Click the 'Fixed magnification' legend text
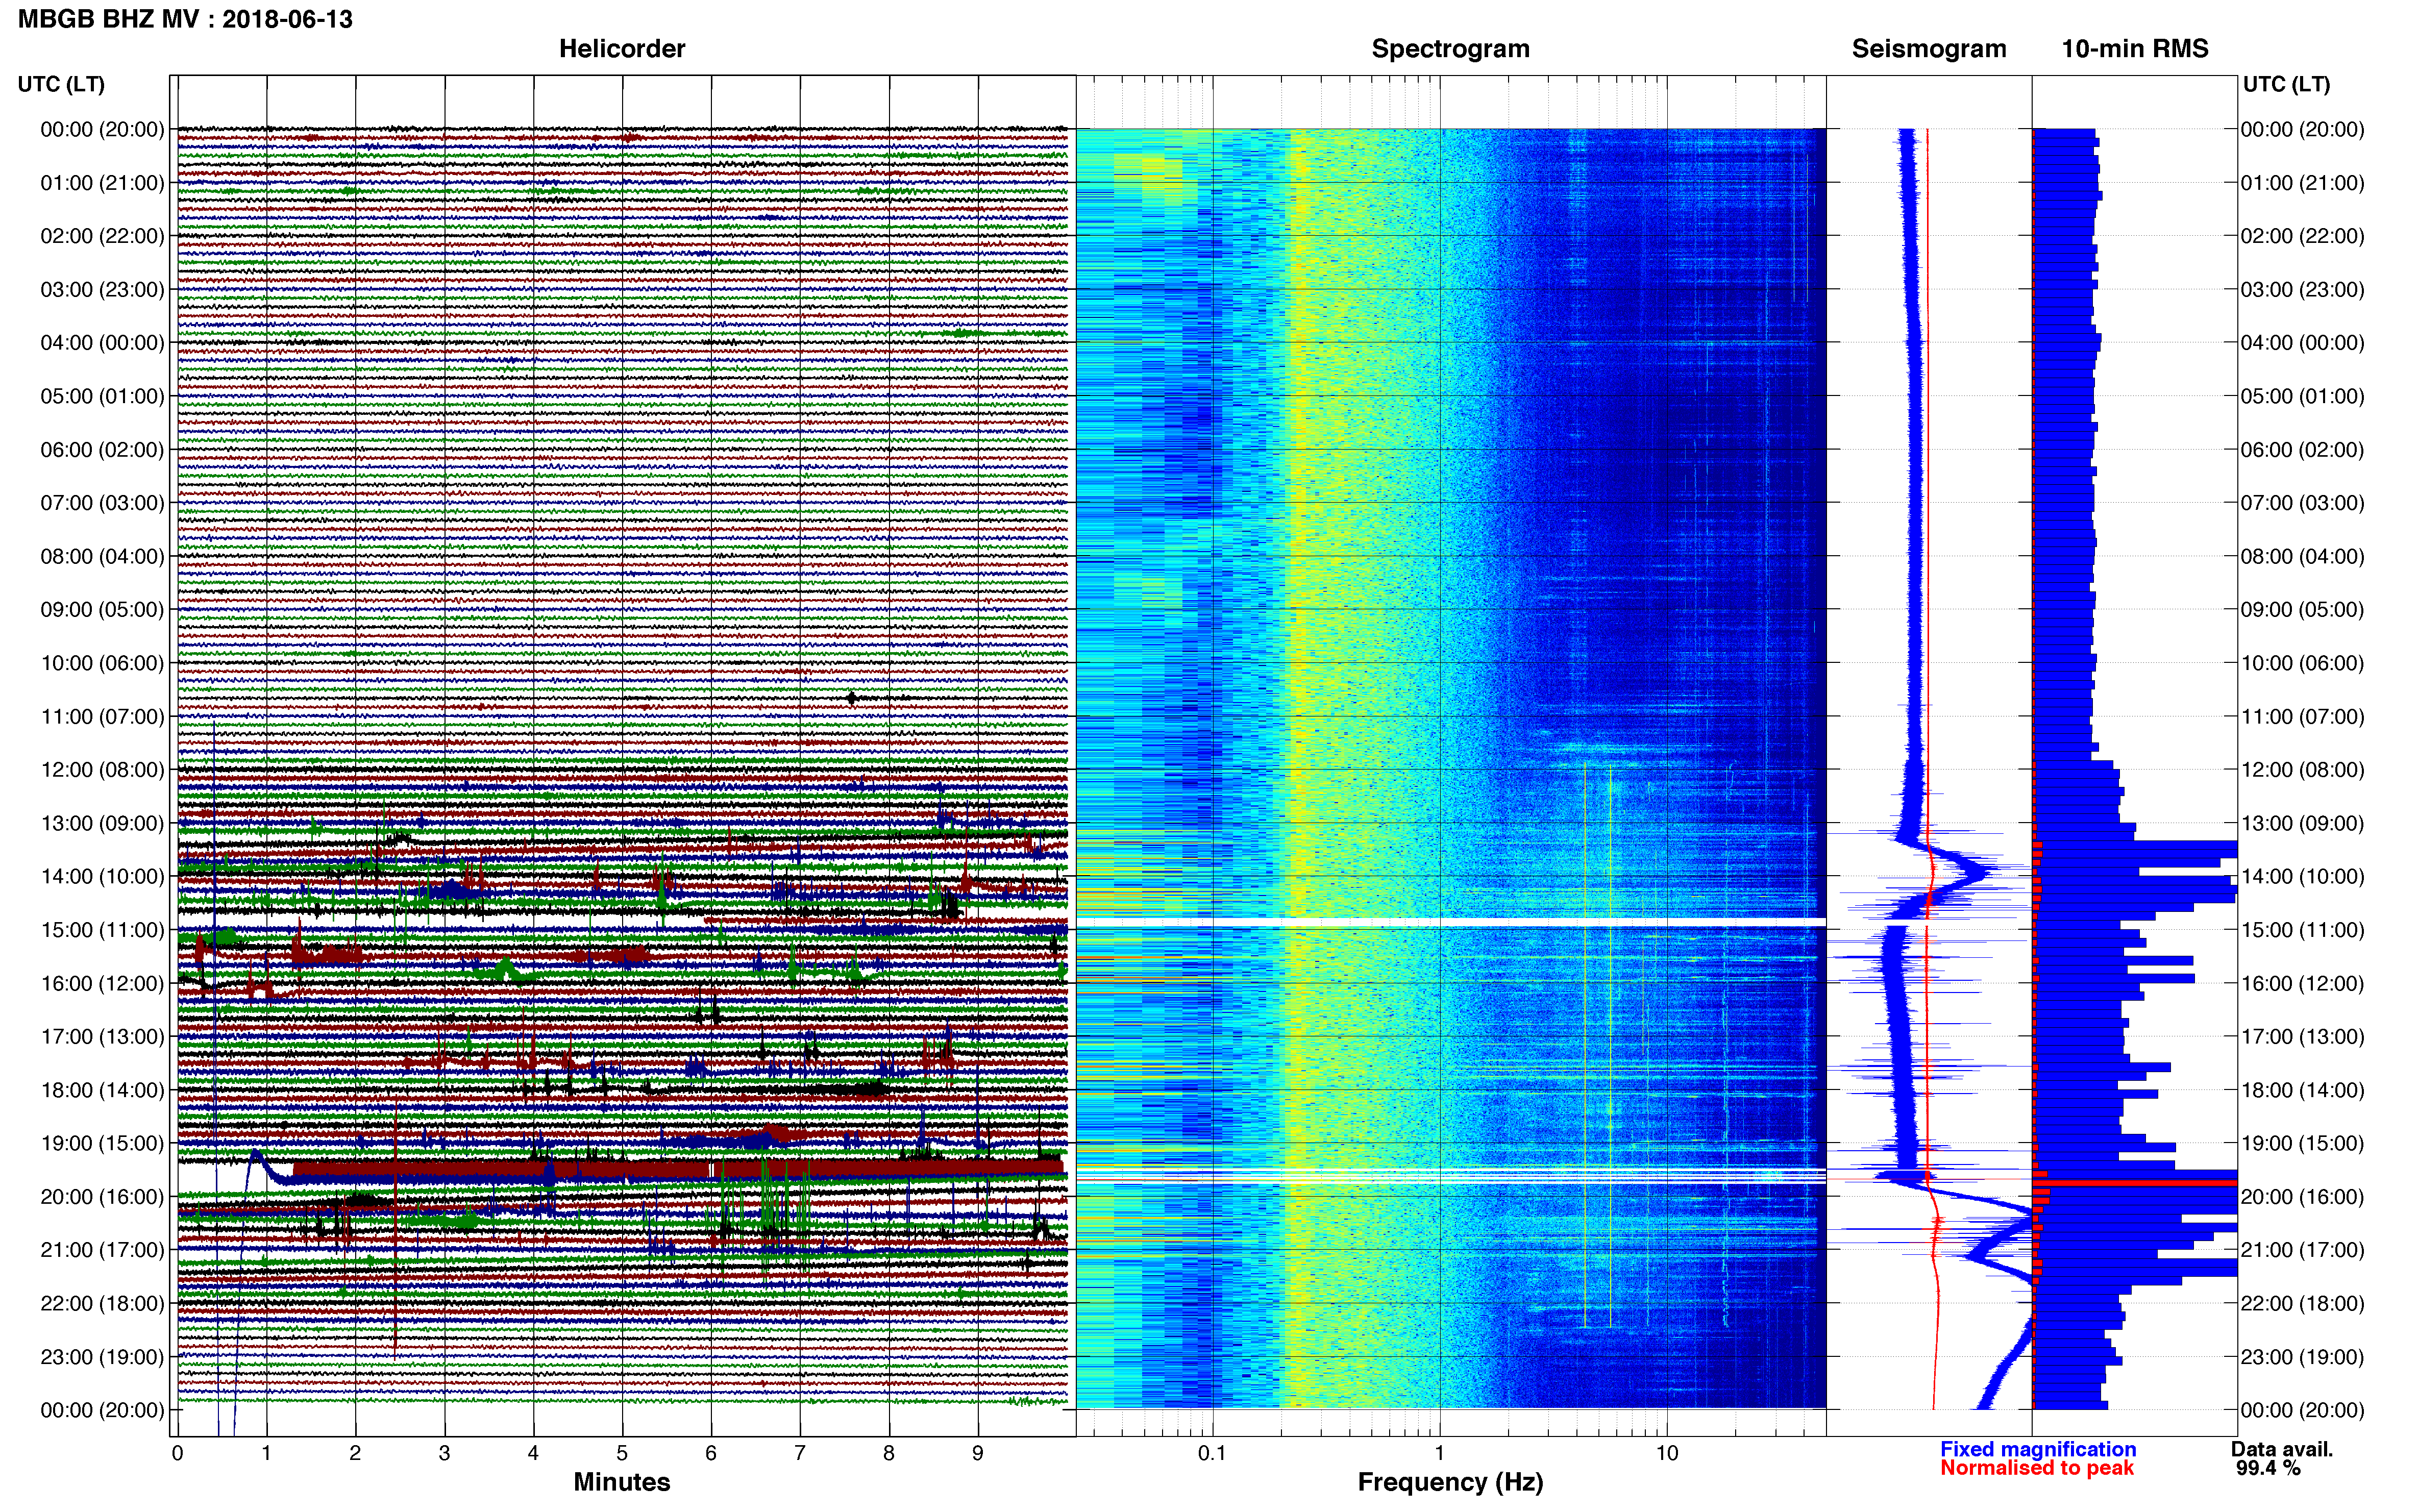Screen dimensions: 2419x1512 [x=2038, y=1449]
